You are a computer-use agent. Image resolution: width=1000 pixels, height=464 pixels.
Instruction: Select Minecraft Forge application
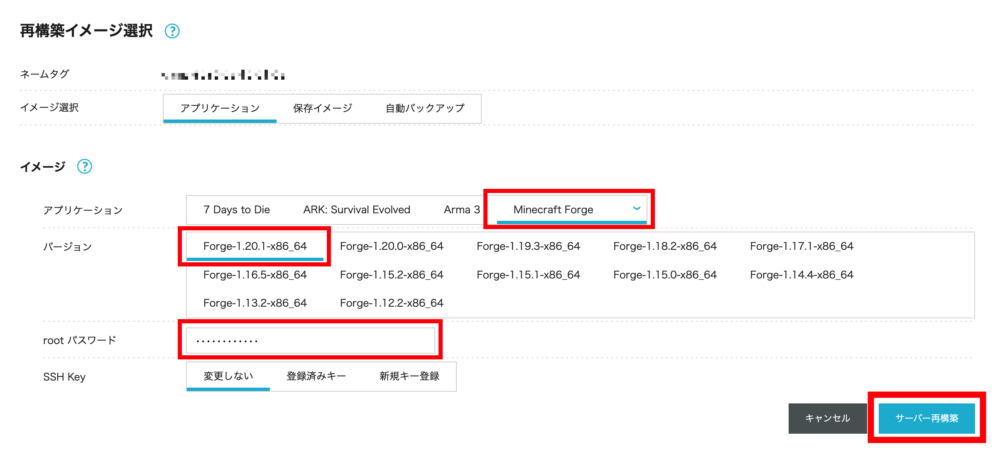[554, 209]
